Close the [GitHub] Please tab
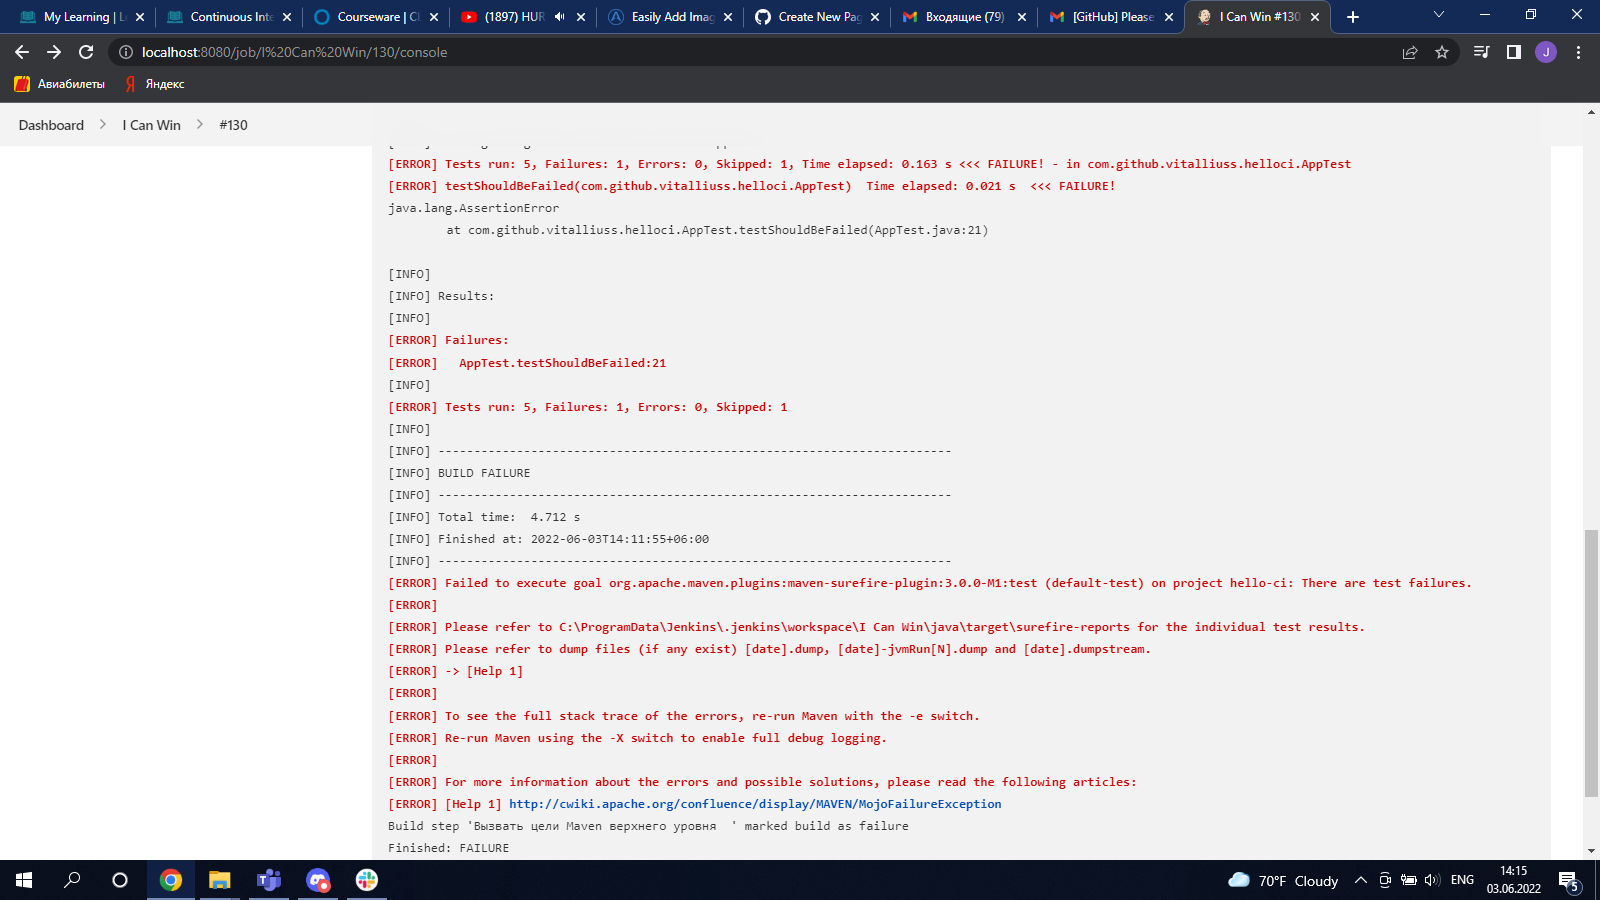 coord(1169,17)
